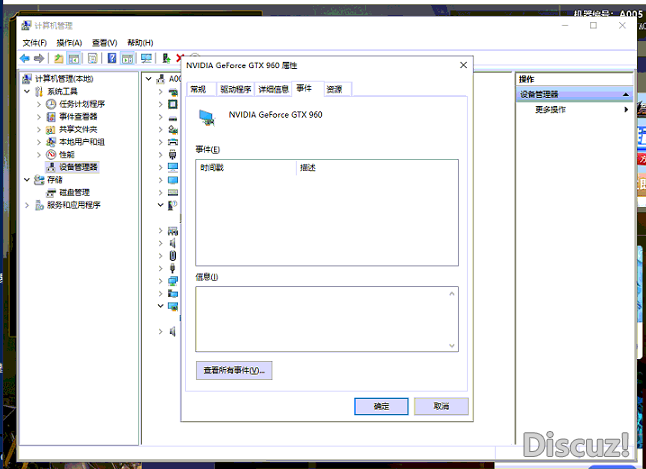Switch to the 常规 tab

point(201,89)
